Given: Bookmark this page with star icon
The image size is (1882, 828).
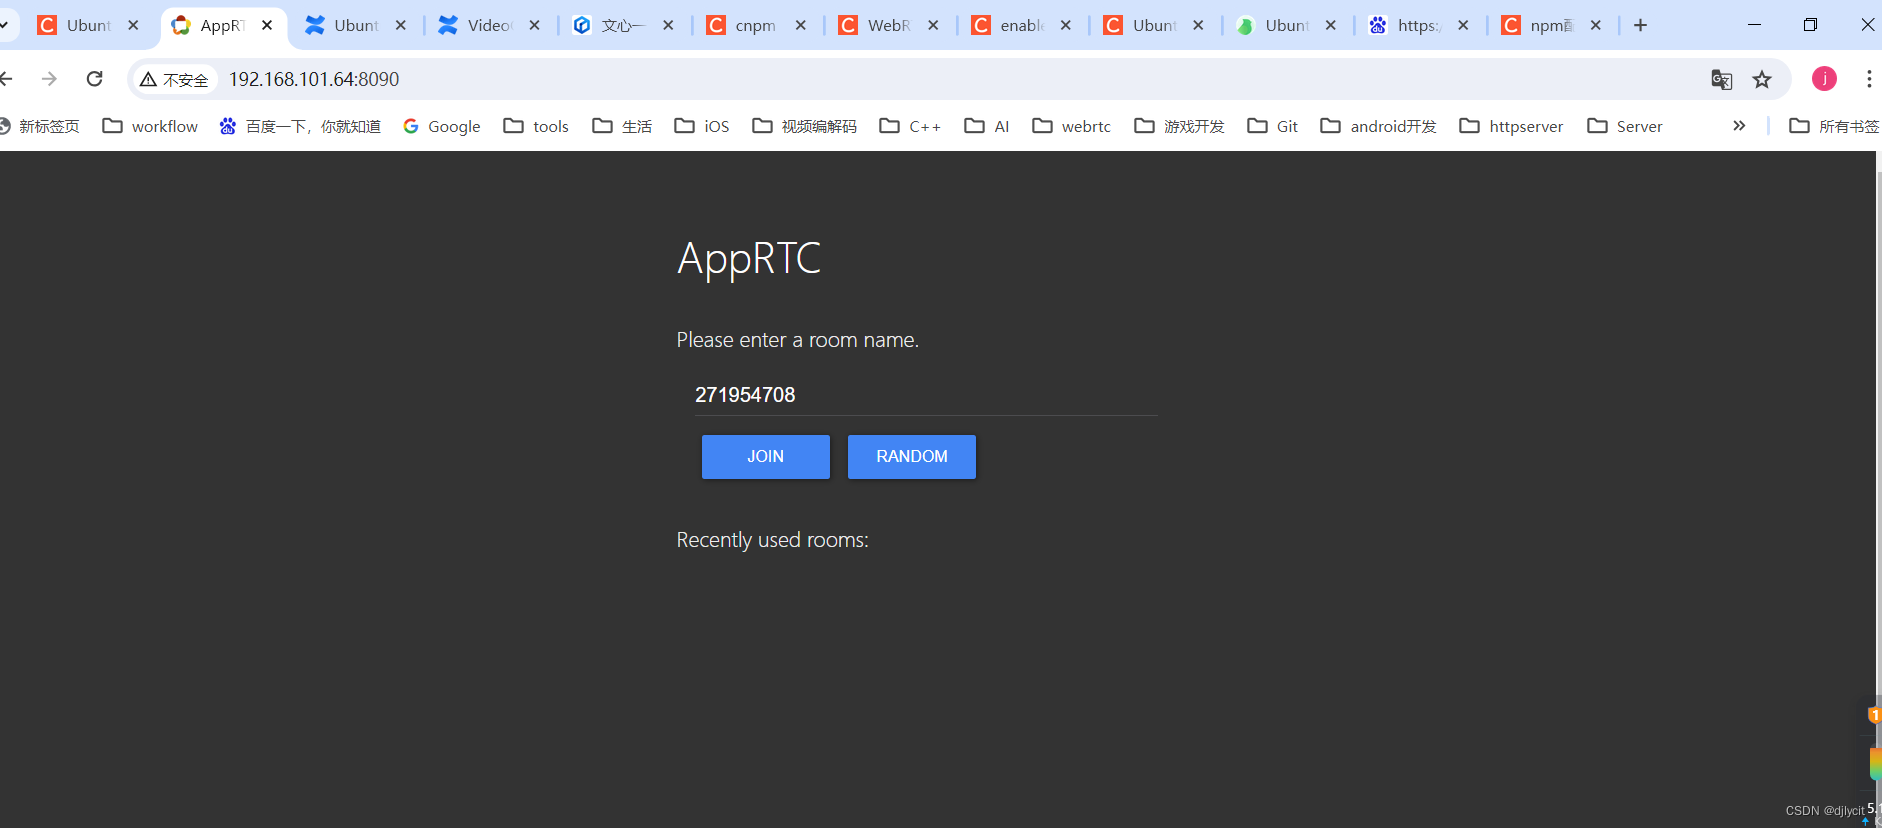Looking at the screenshot, I should pos(1762,79).
